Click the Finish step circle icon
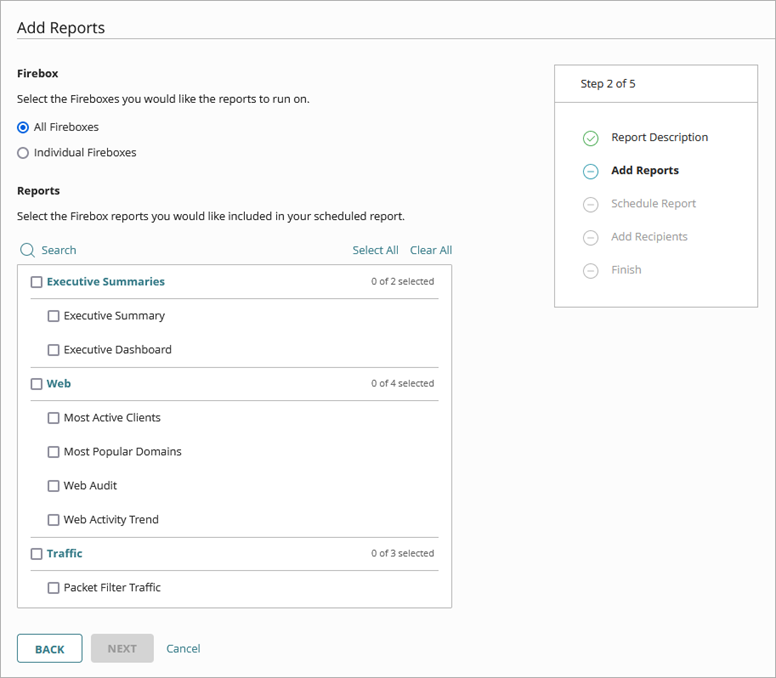 click(x=590, y=270)
